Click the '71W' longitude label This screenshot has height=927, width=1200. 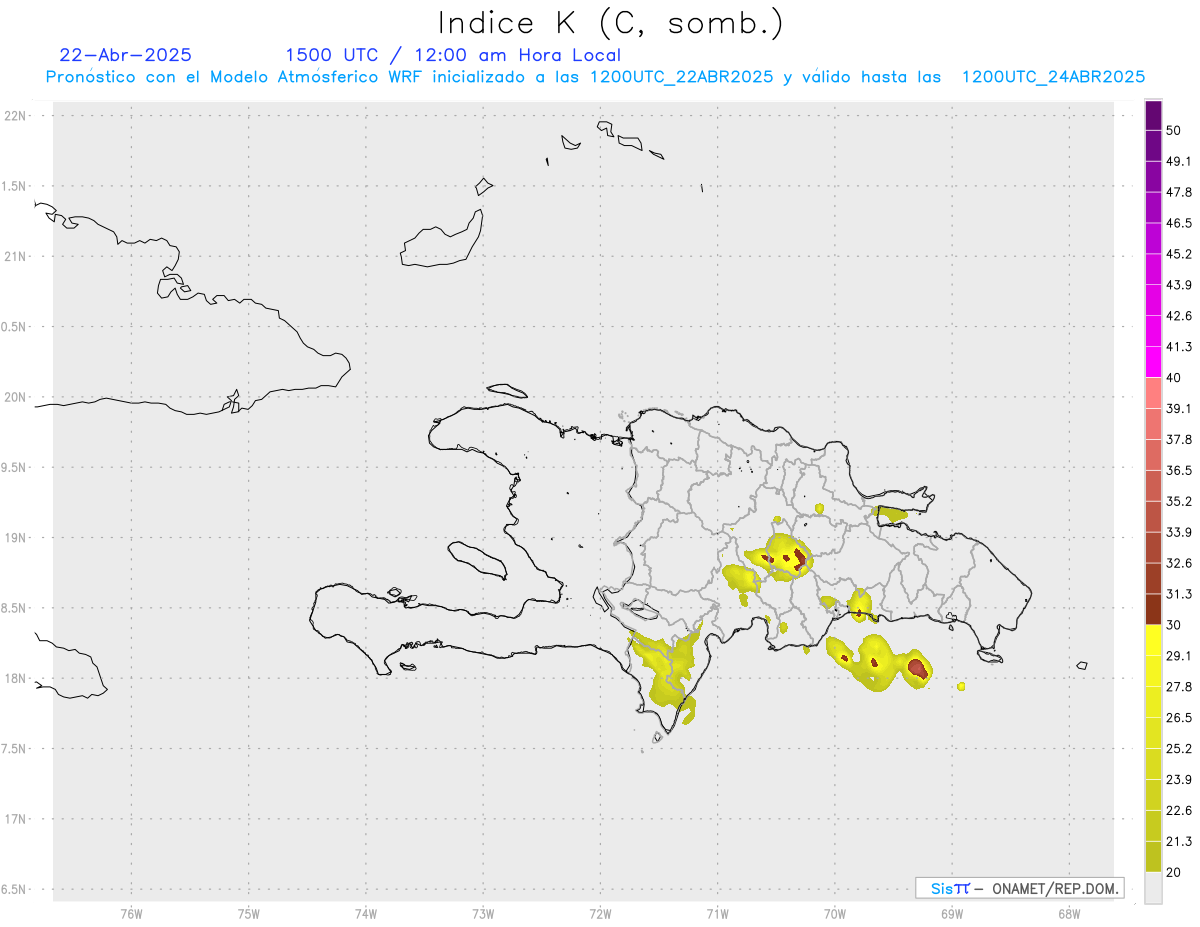[717, 913]
